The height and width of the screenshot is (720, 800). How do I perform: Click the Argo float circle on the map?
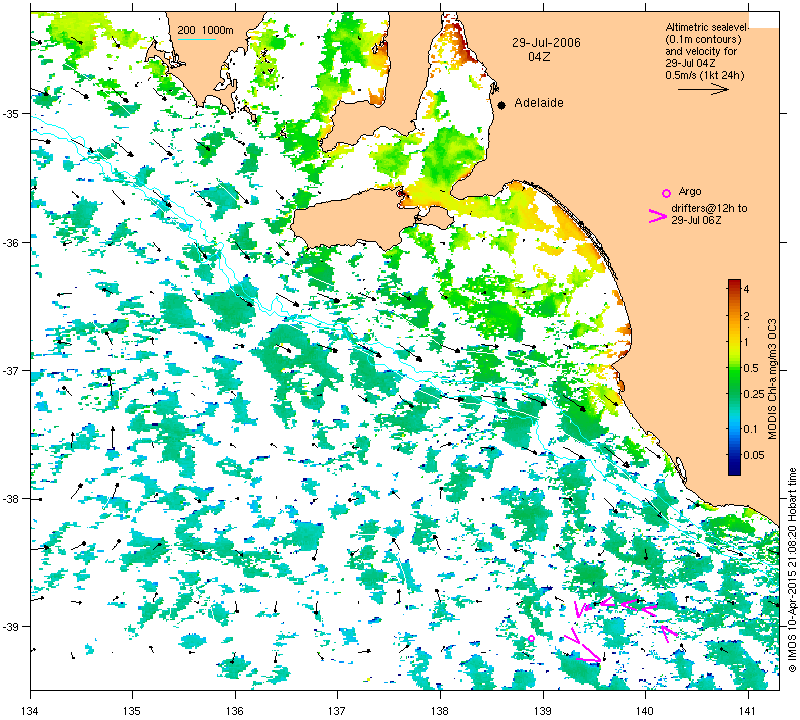(531, 638)
